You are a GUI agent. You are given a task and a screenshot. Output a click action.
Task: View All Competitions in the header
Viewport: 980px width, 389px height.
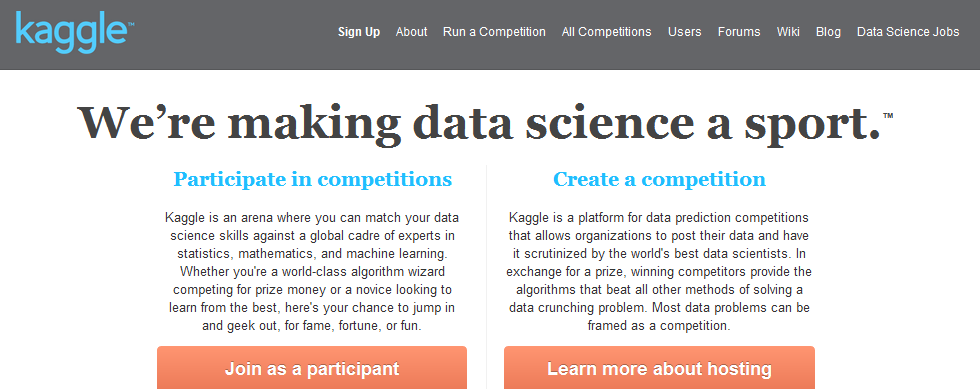coord(606,32)
